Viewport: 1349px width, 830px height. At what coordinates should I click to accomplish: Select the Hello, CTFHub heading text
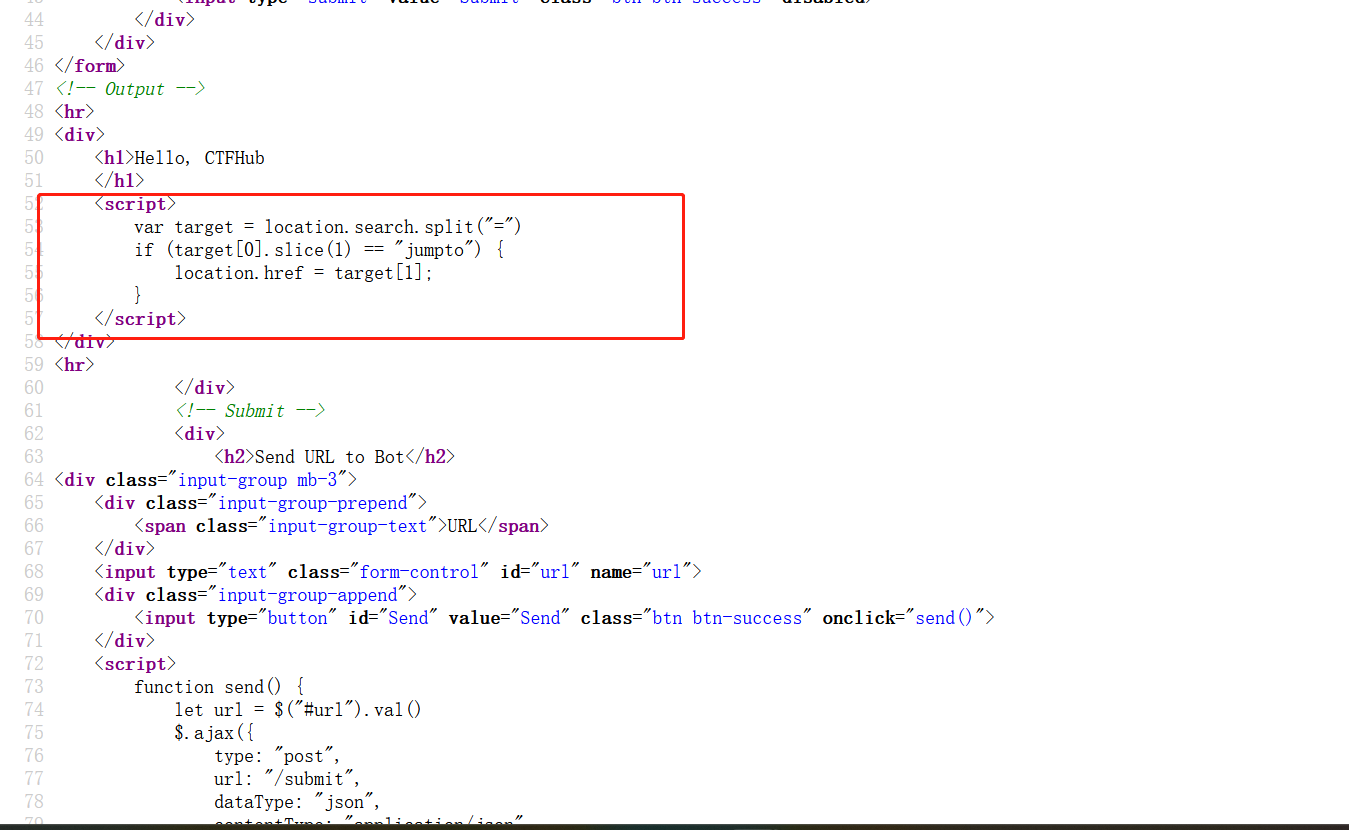[x=202, y=157]
